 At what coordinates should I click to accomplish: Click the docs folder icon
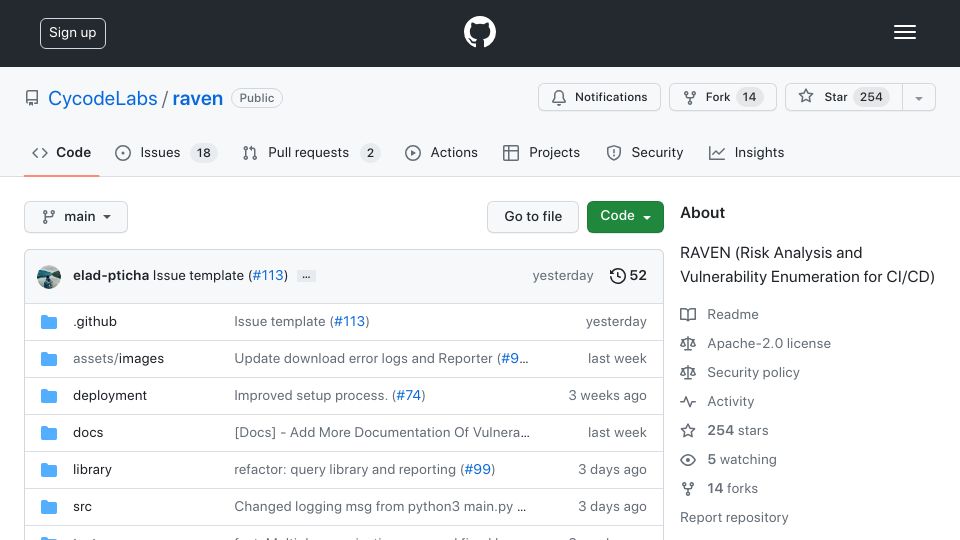49,433
